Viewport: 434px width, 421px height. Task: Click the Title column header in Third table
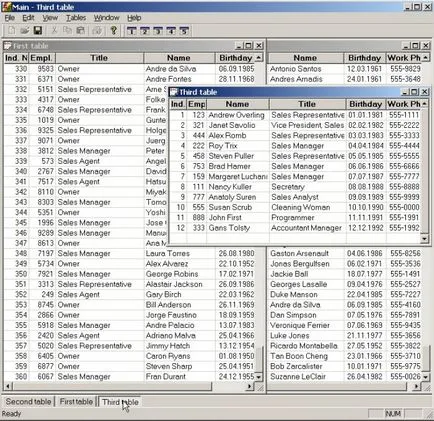coord(307,104)
